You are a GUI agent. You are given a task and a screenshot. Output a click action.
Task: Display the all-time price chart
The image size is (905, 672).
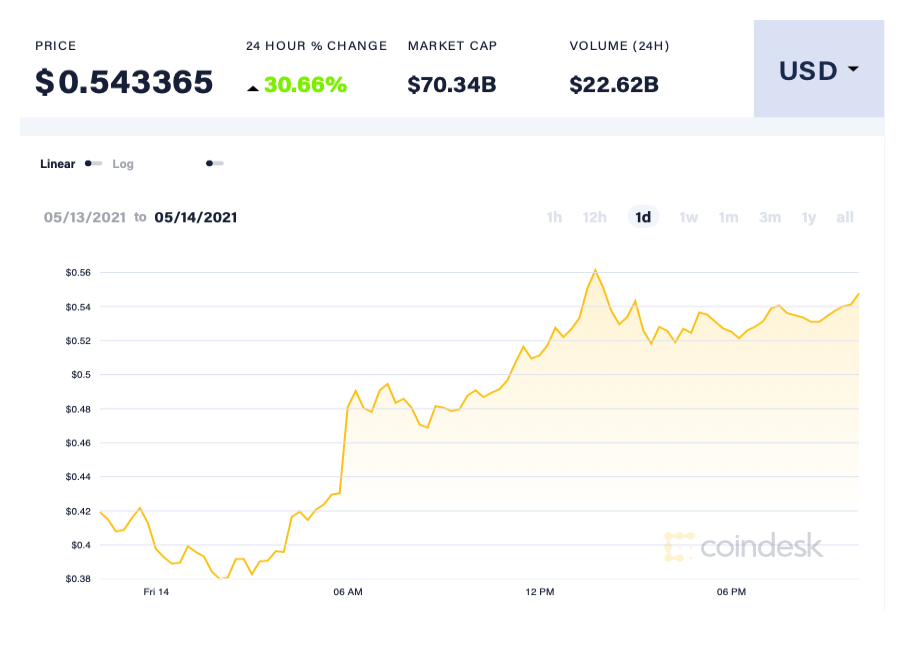coord(844,217)
